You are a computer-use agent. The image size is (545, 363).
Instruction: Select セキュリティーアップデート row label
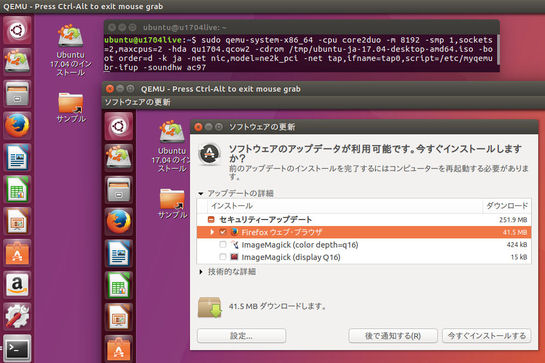pos(266,220)
